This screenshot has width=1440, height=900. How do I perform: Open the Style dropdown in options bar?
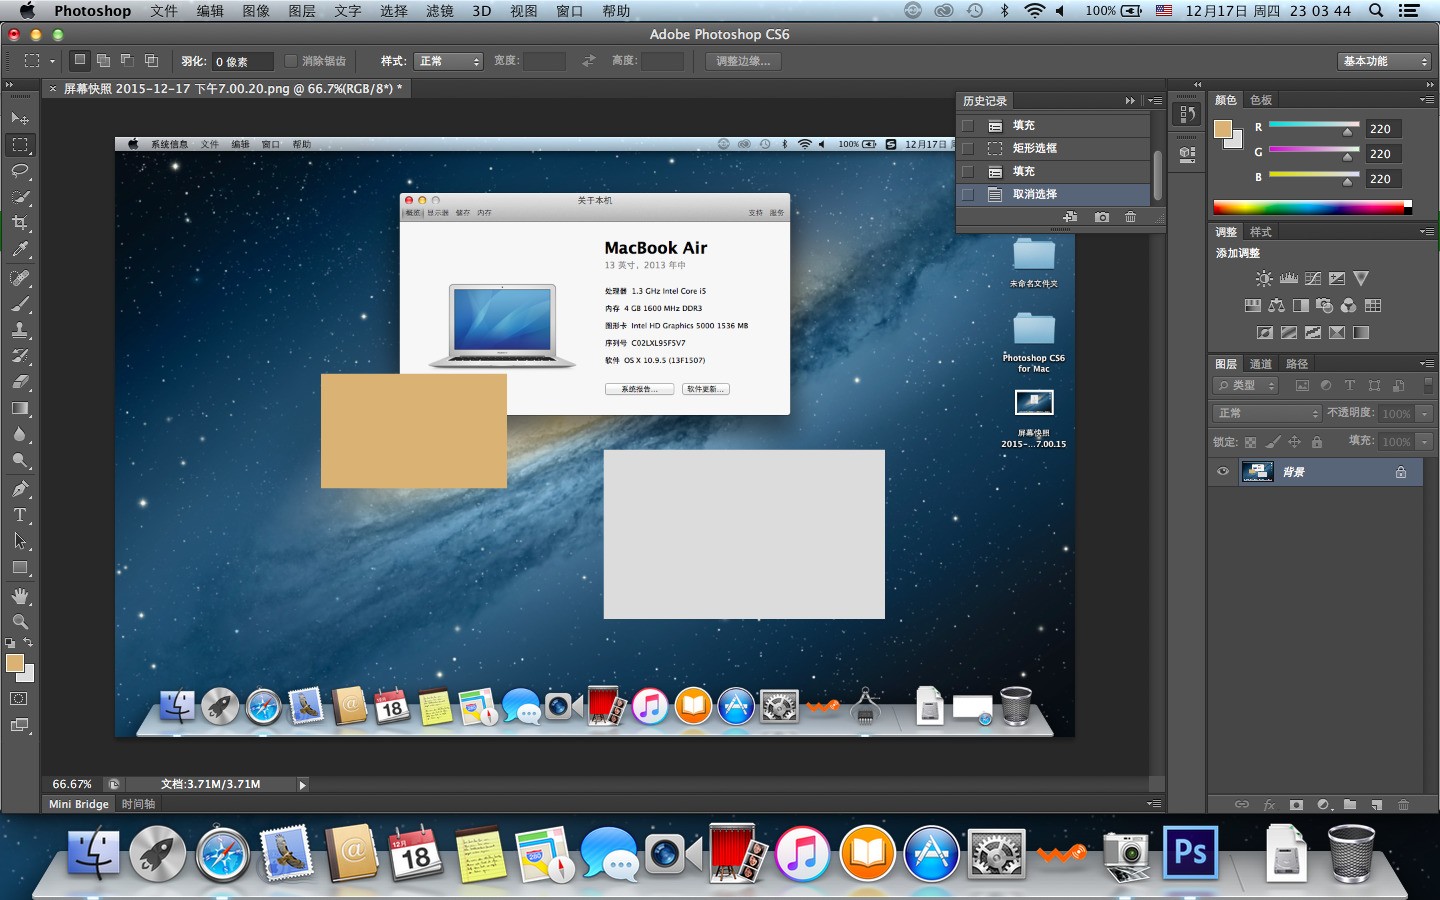tap(449, 61)
